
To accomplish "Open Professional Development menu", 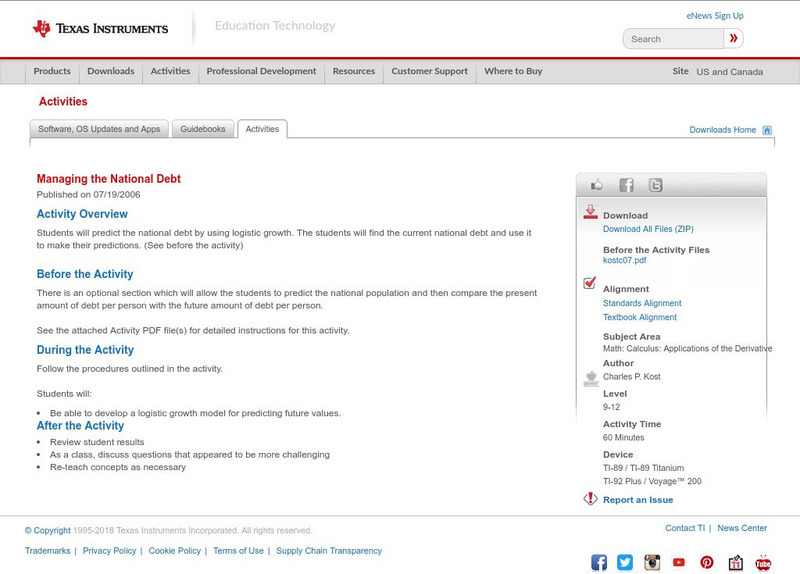I will [261, 71].
